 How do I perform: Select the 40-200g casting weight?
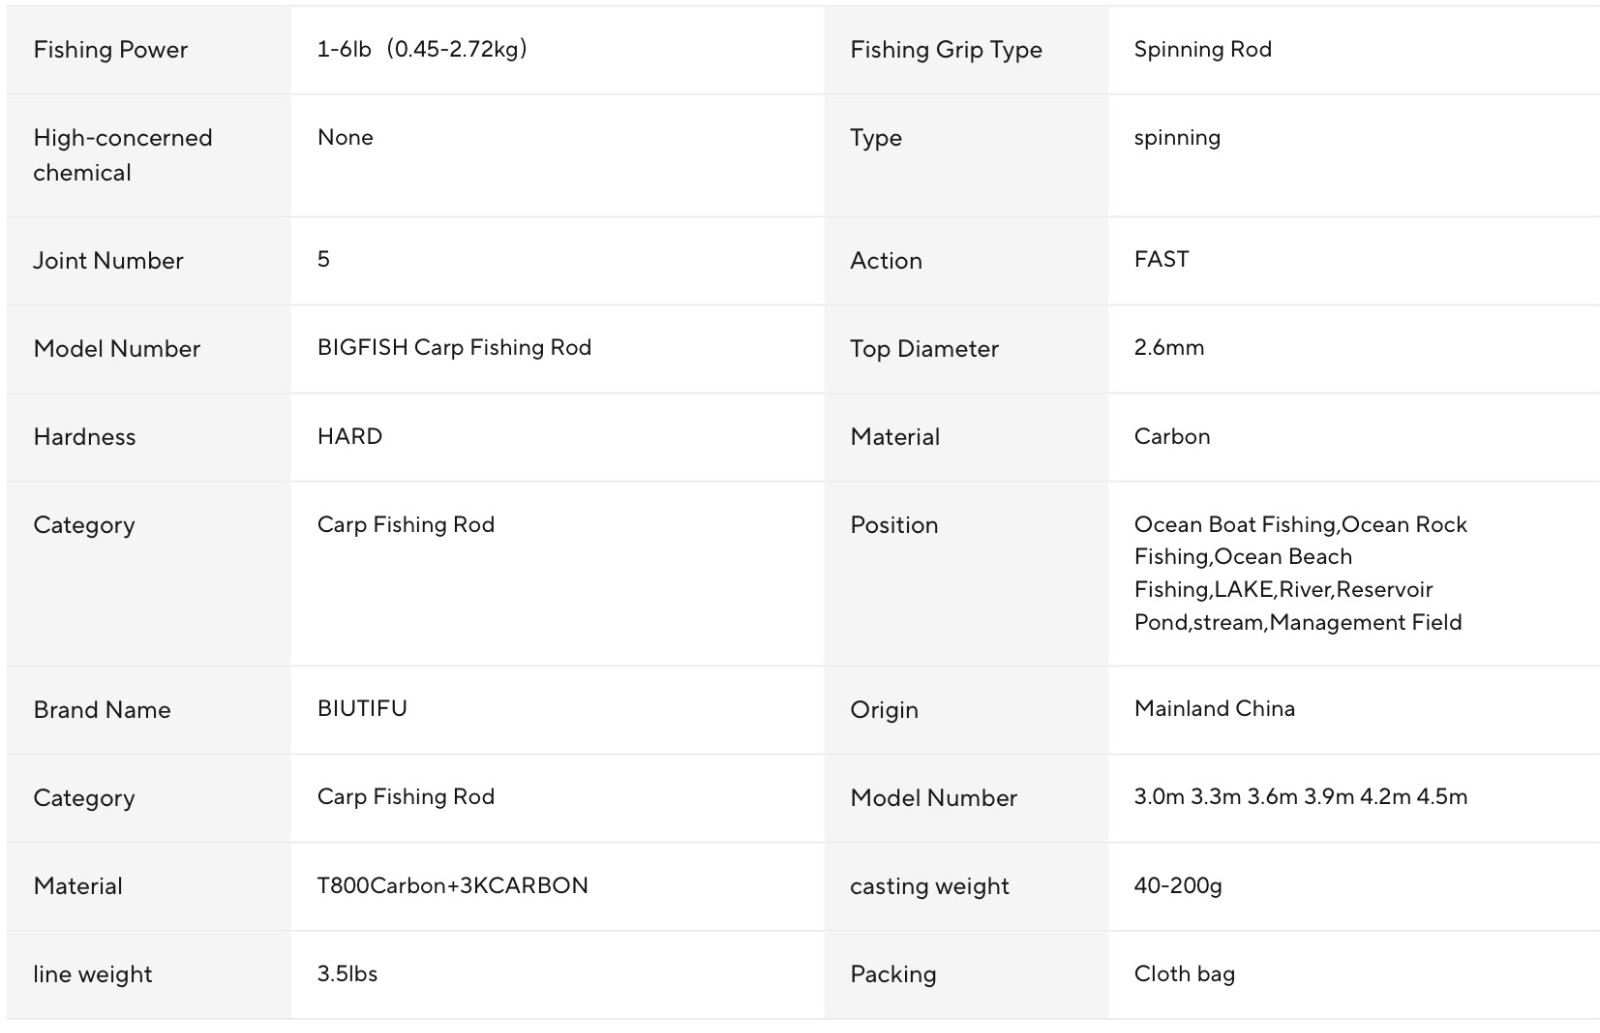pos(1178,885)
